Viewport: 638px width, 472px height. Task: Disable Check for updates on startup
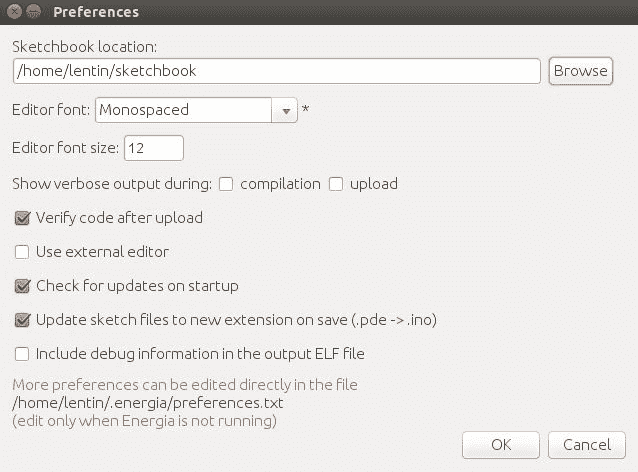22,286
